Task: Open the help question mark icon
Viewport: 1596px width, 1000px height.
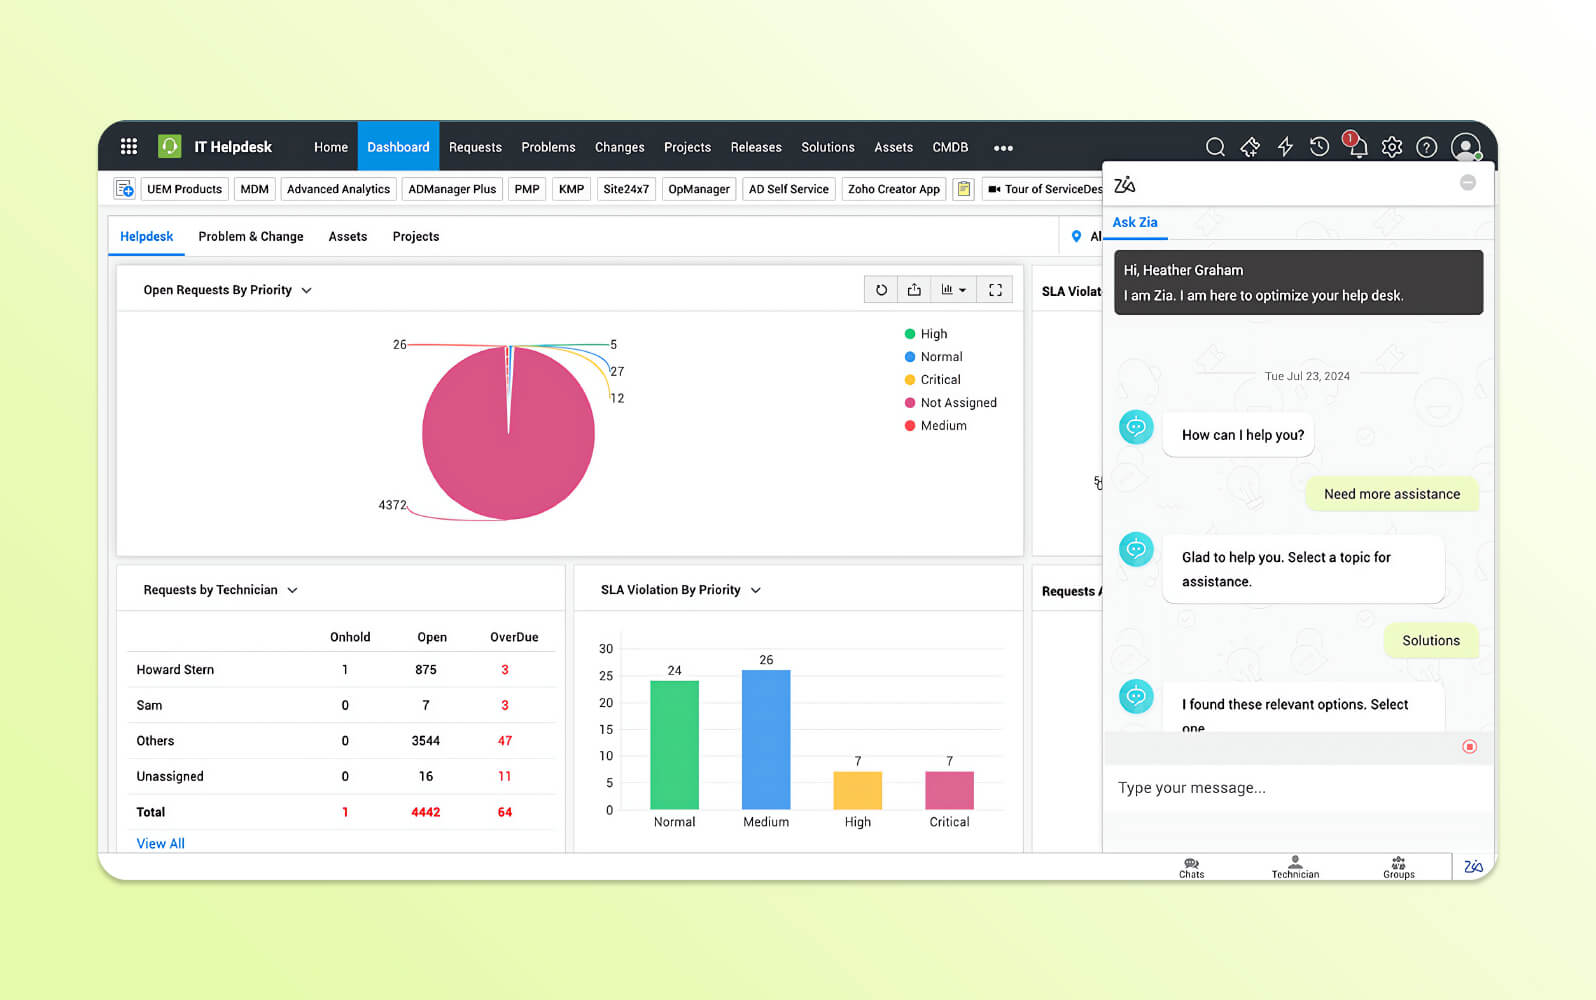Action: tap(1427, 147)
